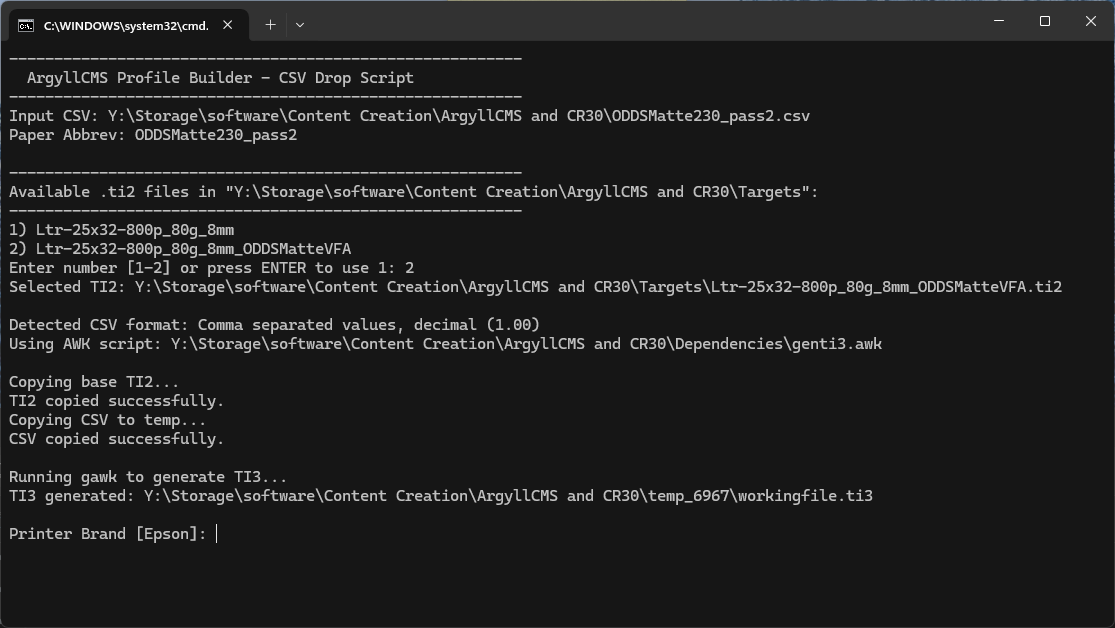The height and width of the screenshot is (628, 1115).
Task: Expand the new tab profile dropdown chevron
Action: (x=299, y=25)
